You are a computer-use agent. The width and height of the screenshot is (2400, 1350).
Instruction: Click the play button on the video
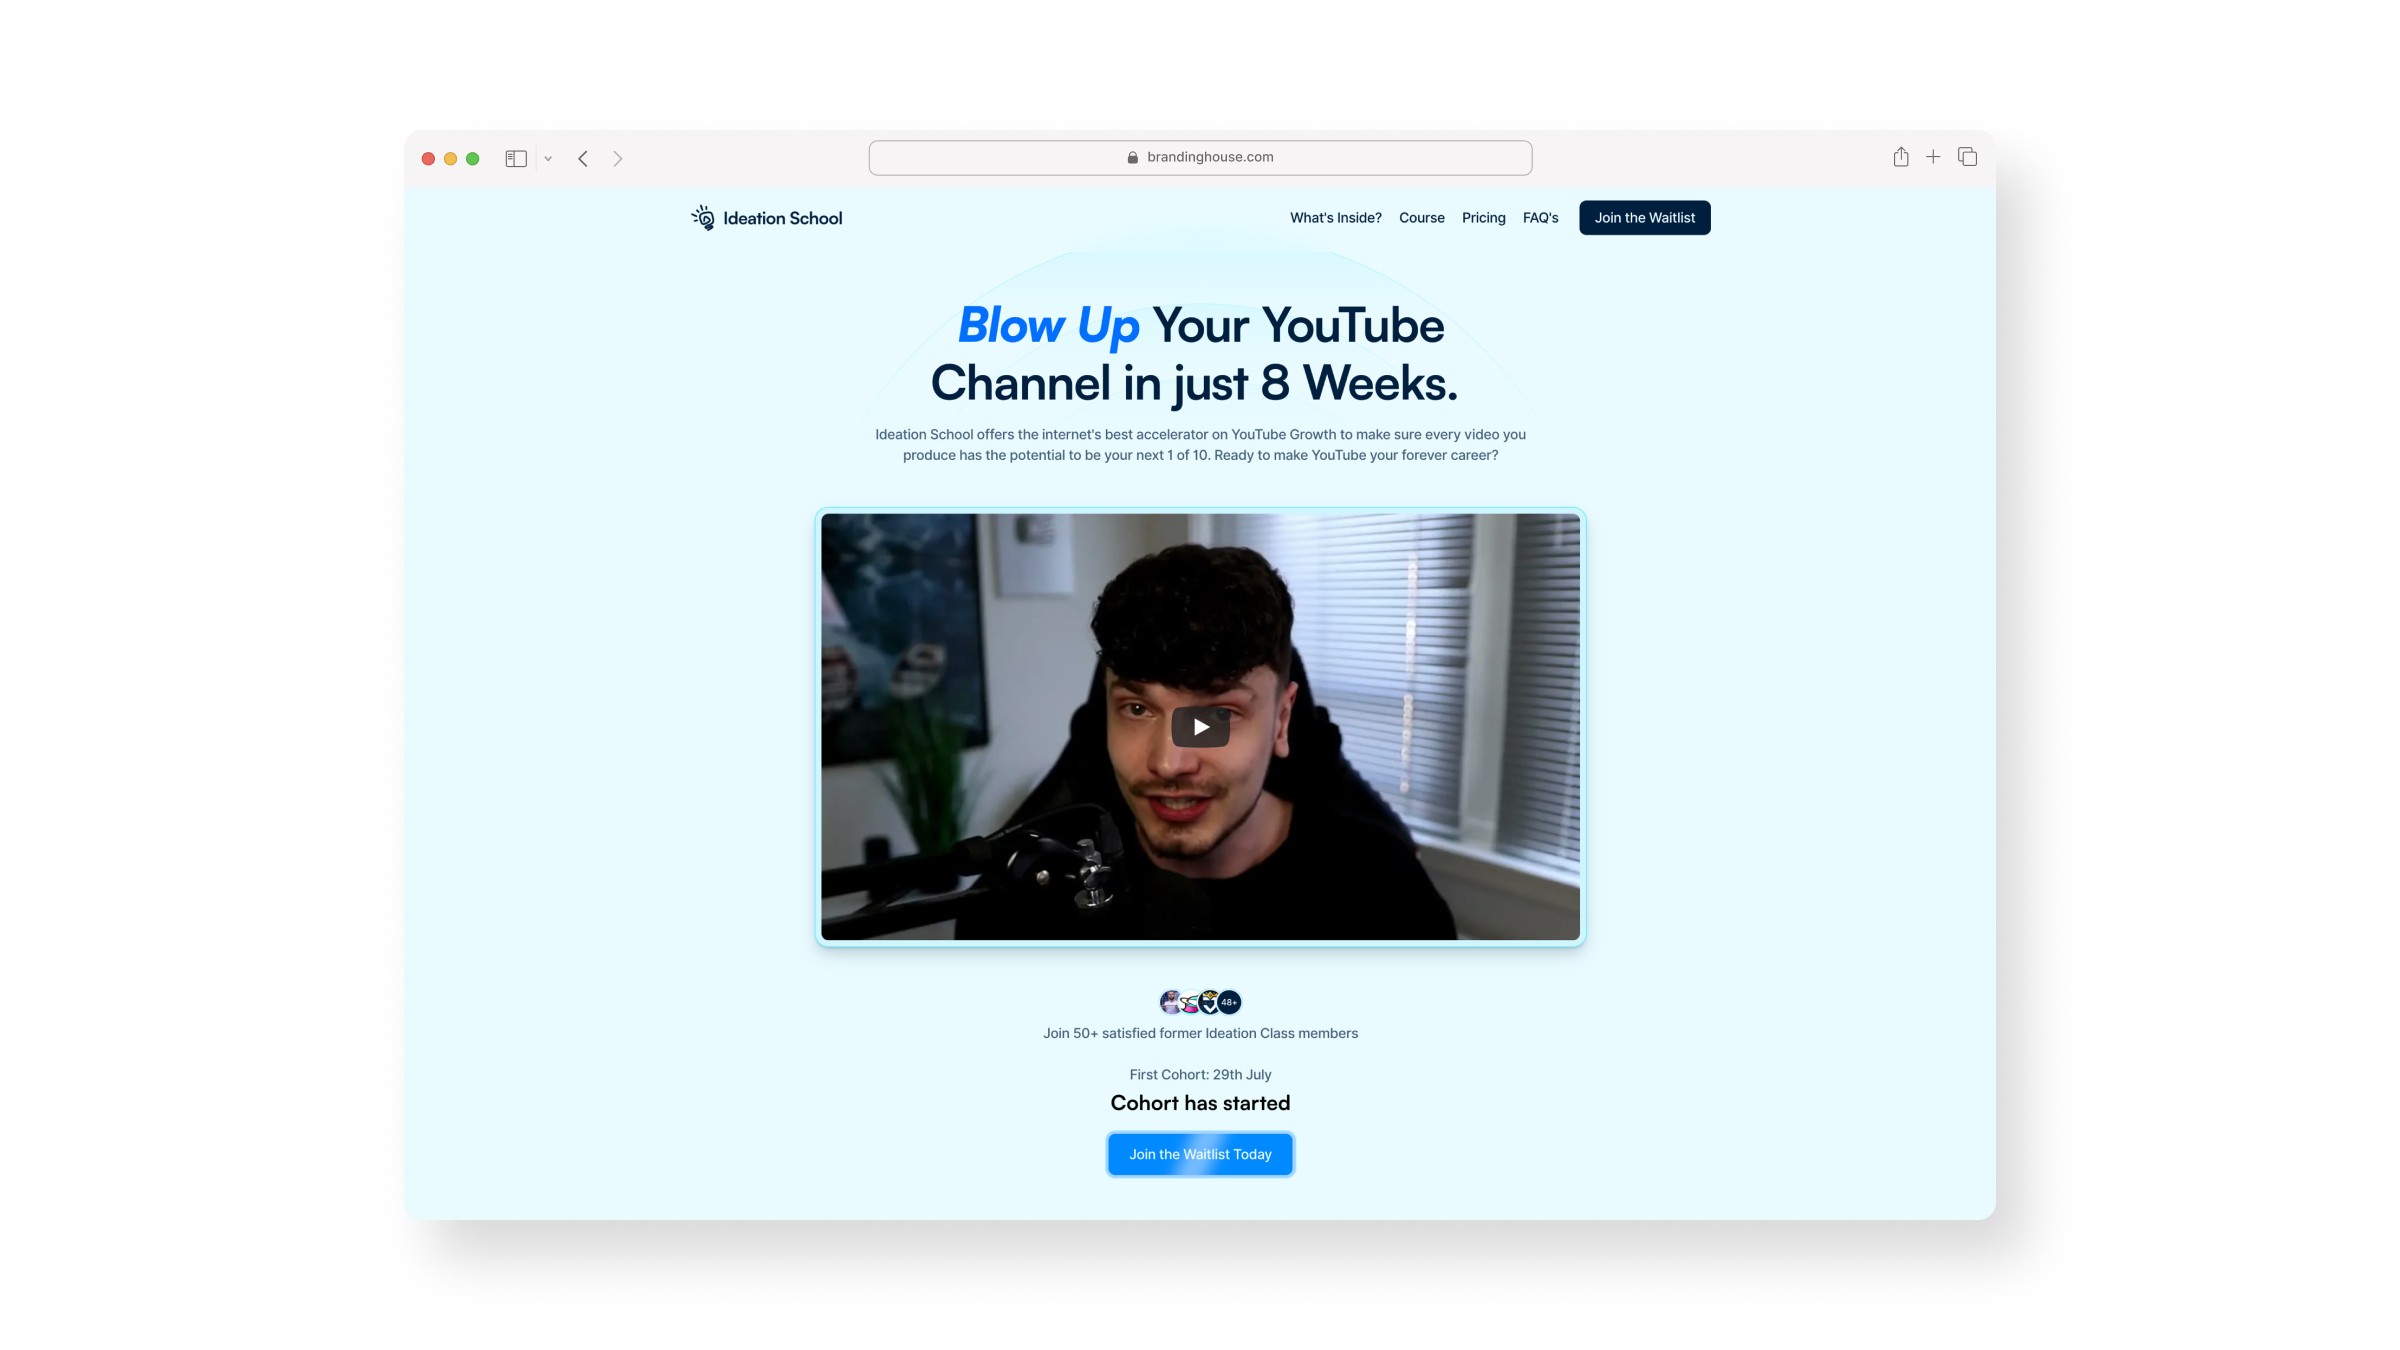[x=1200, y=725]
